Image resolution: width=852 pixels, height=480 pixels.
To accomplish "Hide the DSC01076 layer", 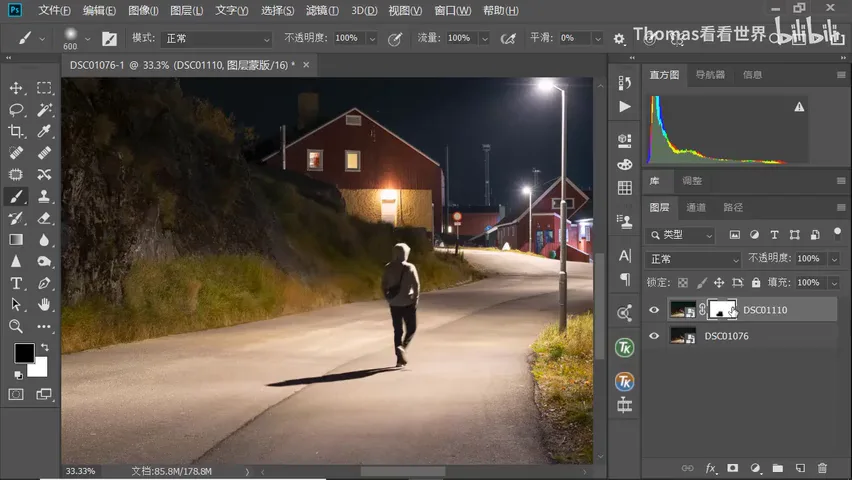I will click(x=654, y=336).
